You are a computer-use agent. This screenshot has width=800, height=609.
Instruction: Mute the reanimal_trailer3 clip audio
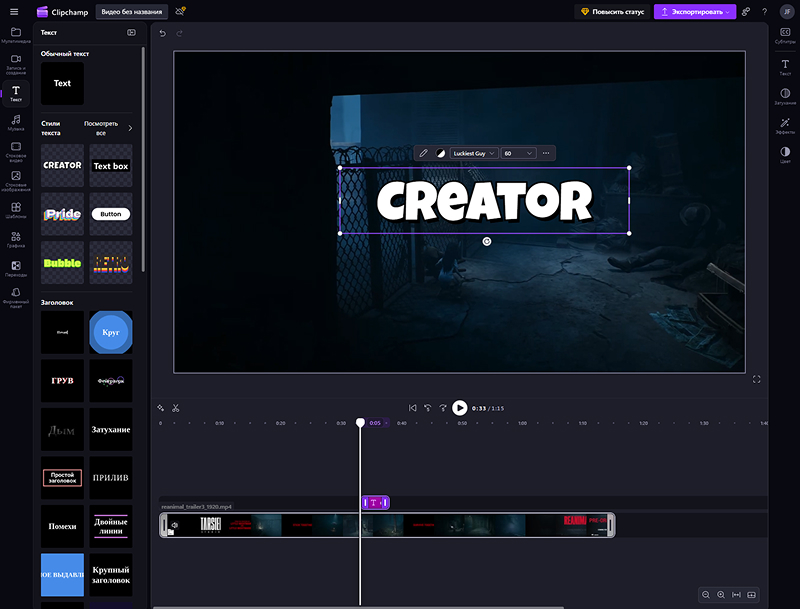(x=174, y=524)
